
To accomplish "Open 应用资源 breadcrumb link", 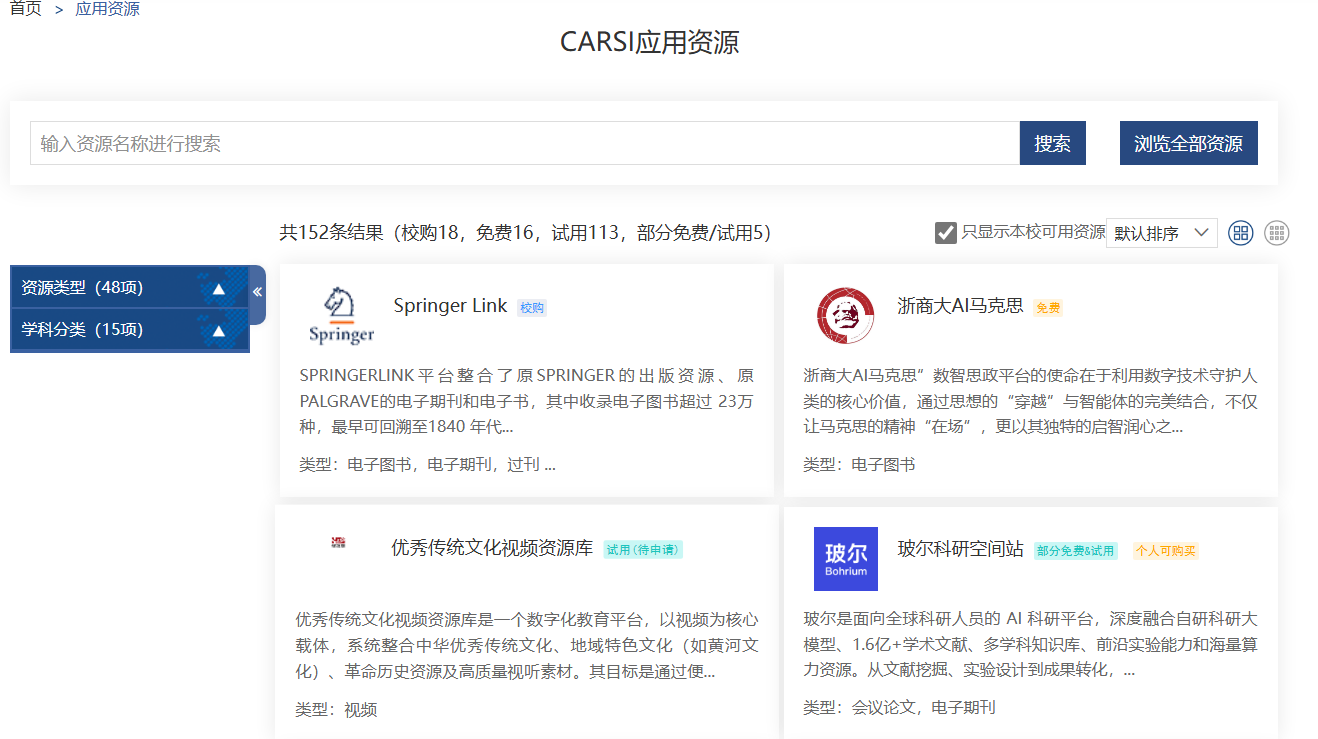I will pyautogui.click(x=108, y=9).
